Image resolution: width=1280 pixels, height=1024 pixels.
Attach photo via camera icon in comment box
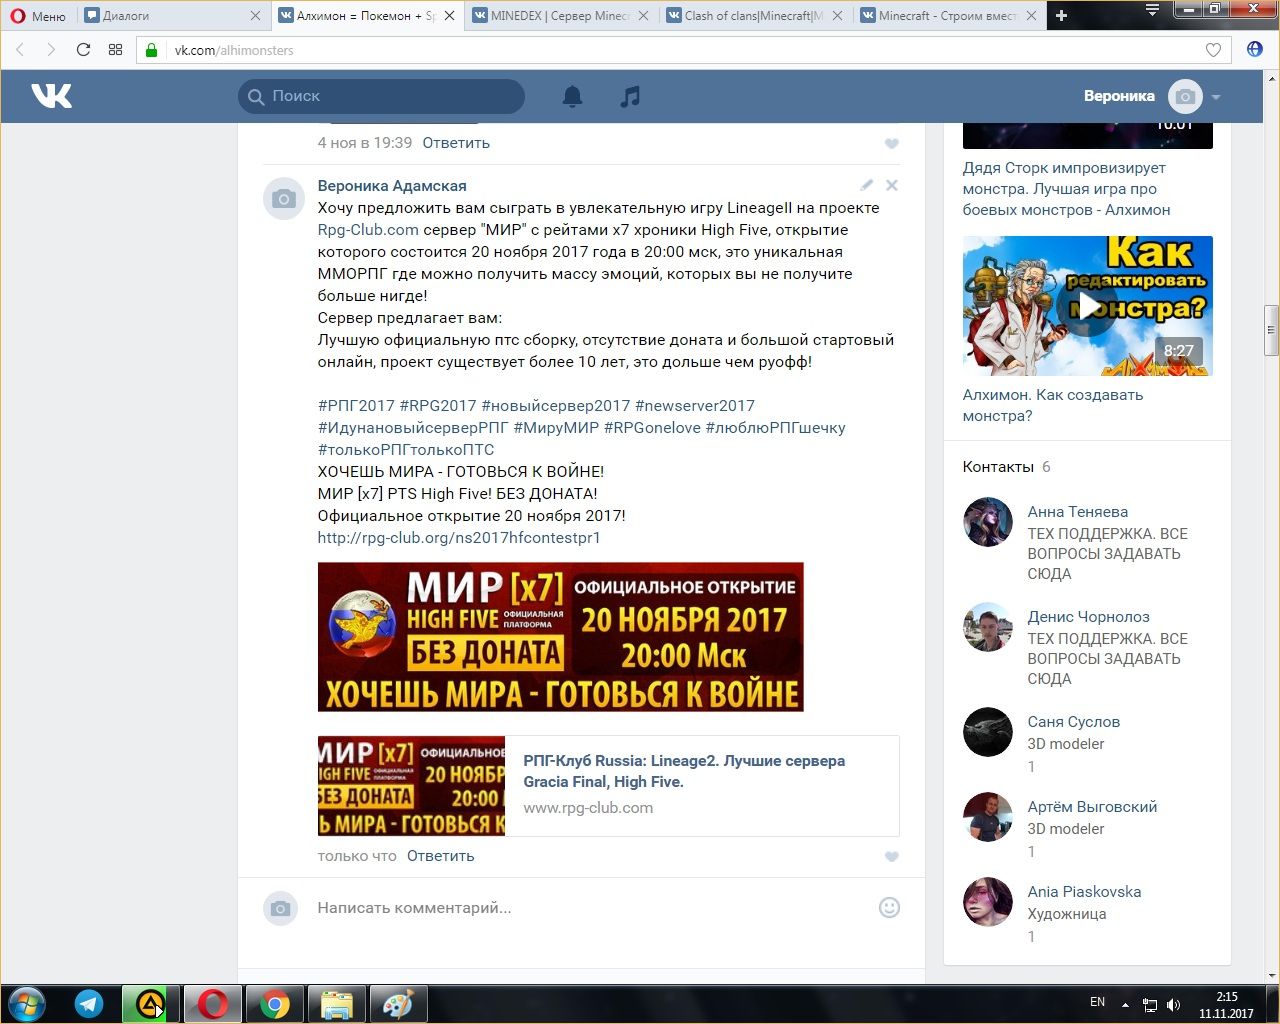tap(281, 908)
